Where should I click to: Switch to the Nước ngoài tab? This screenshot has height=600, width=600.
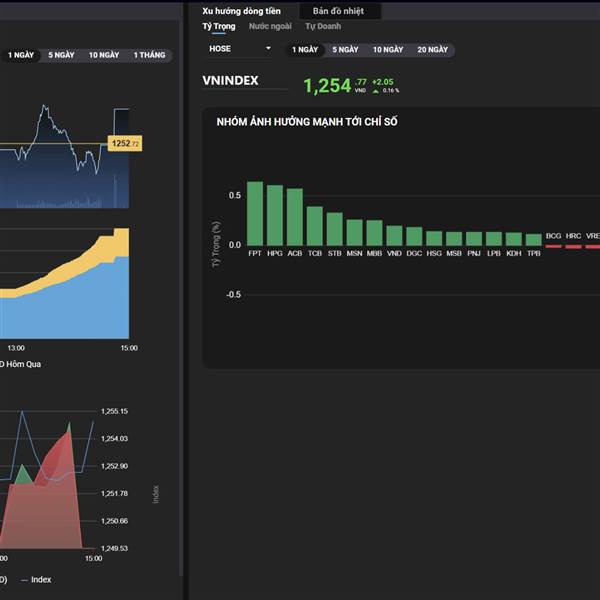click(x=270, y=26)
